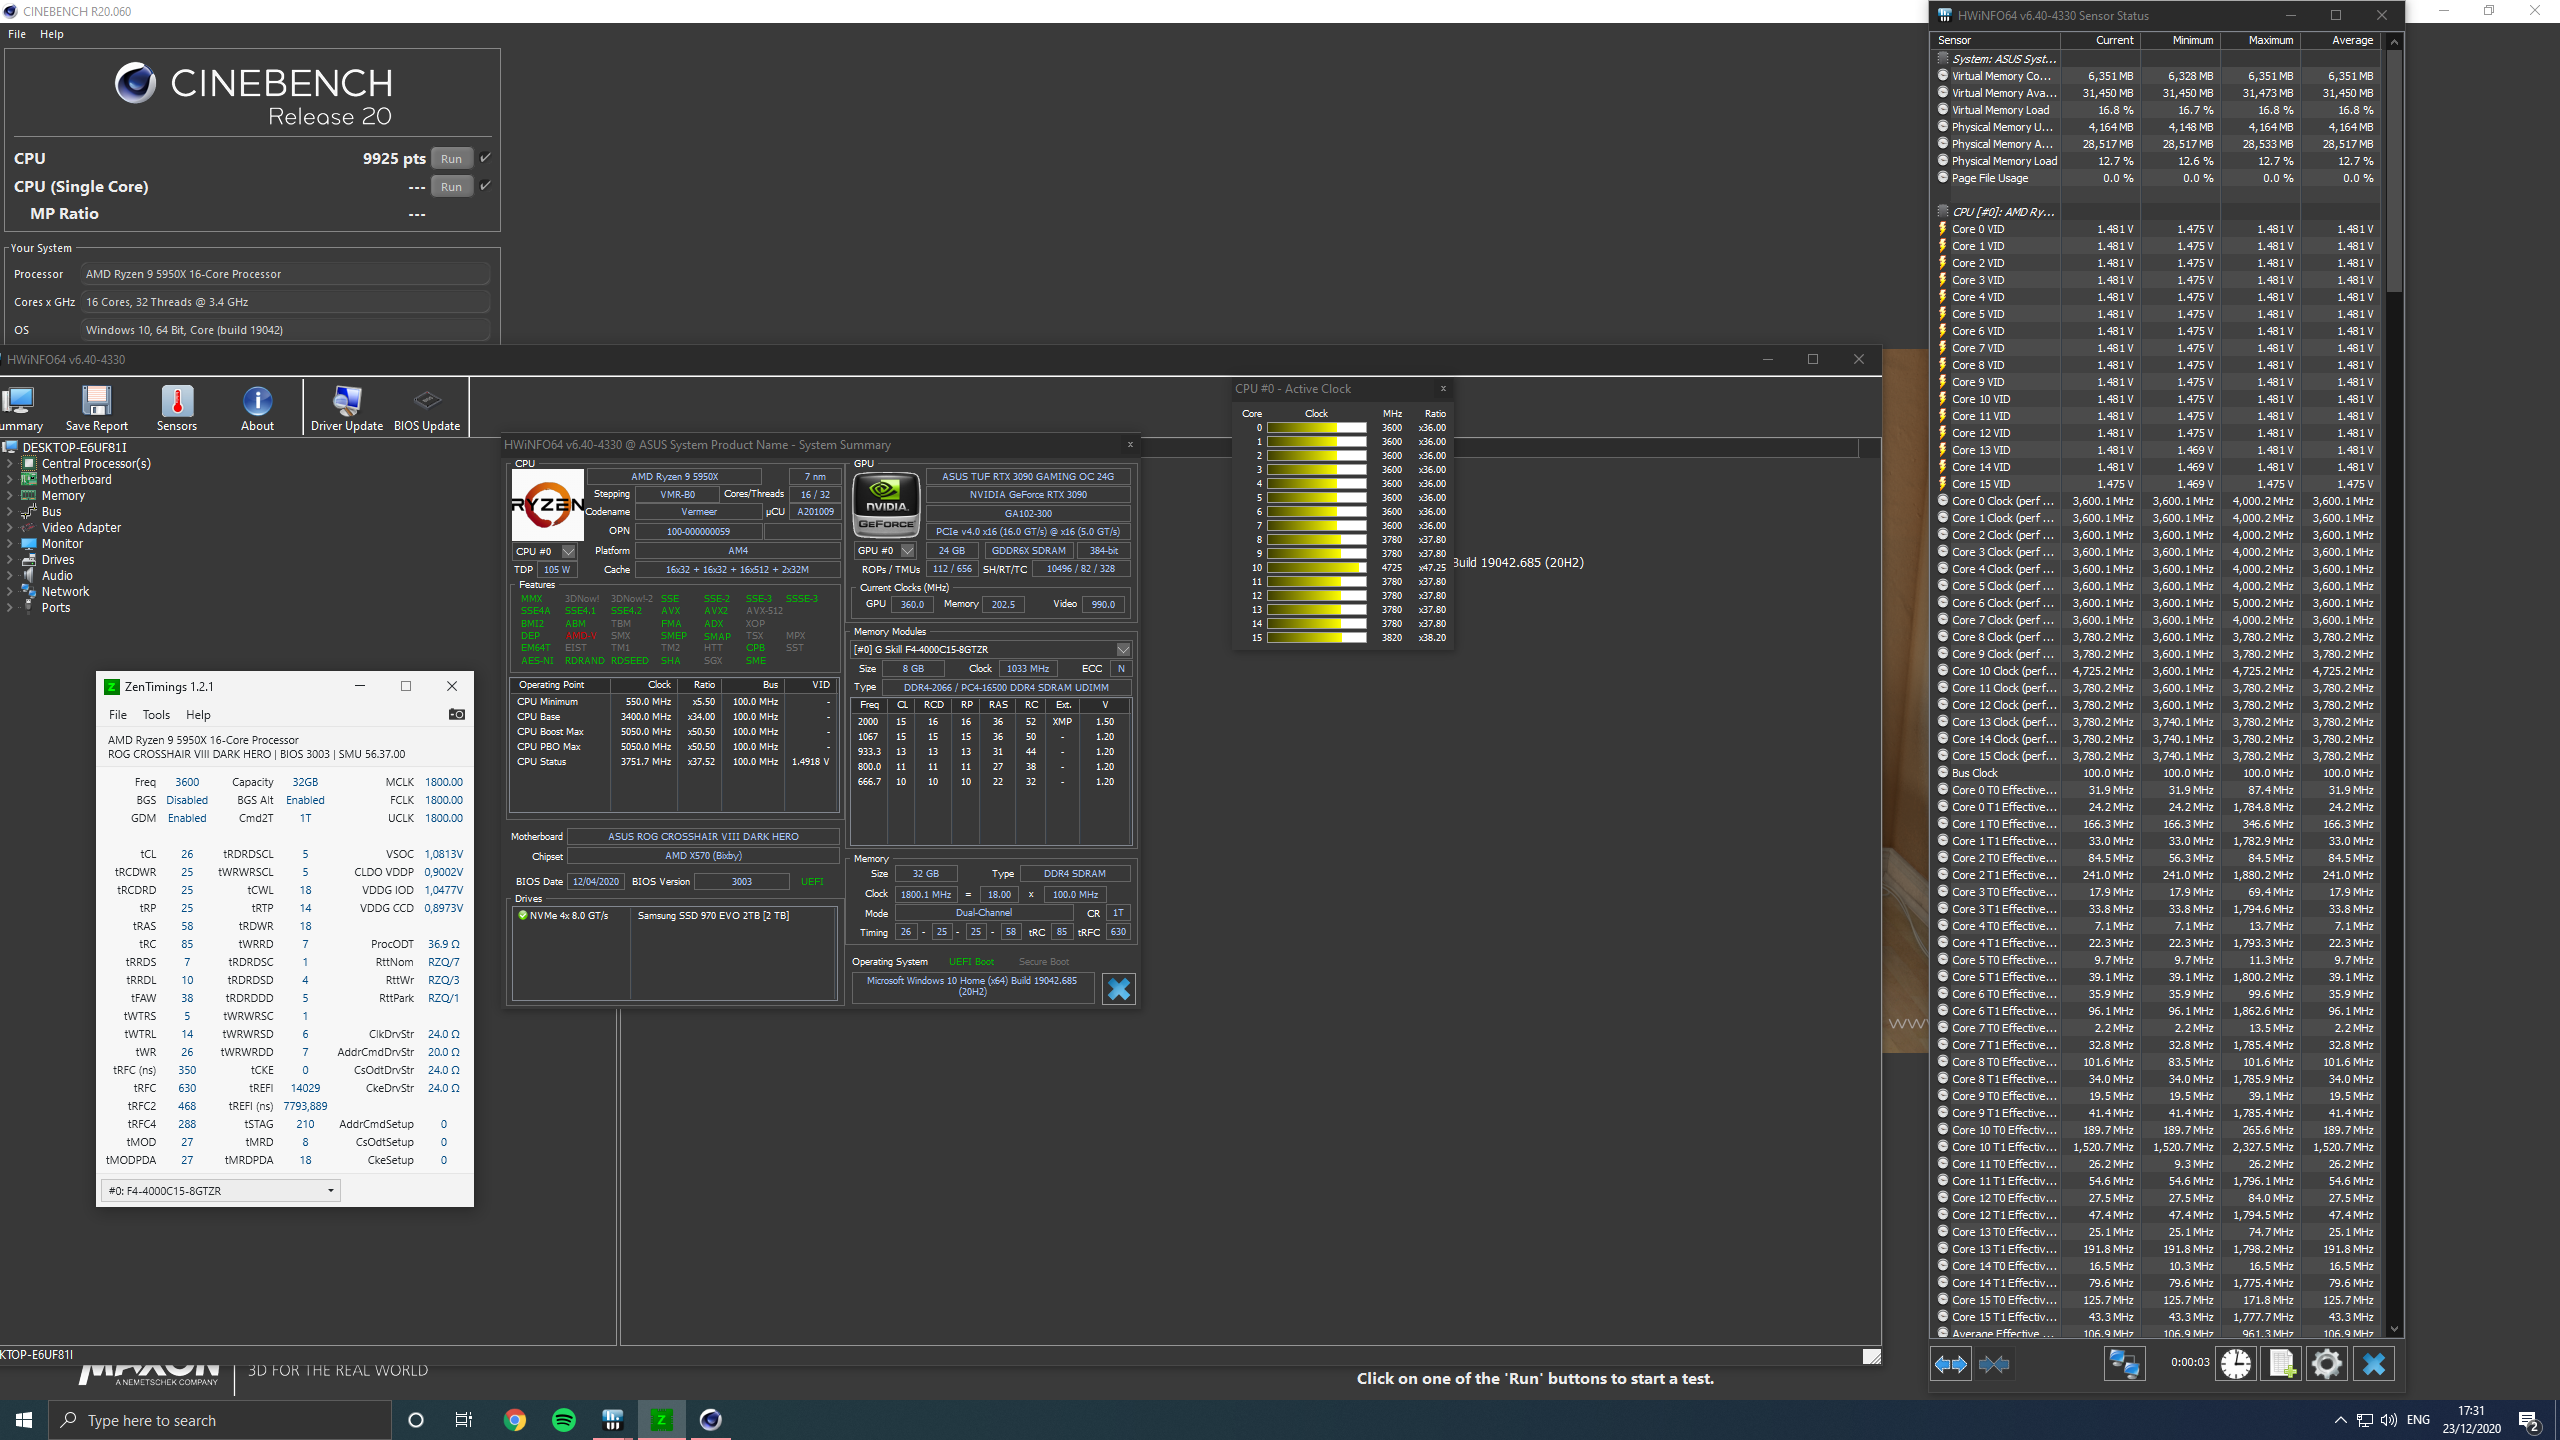Reset sensor min/max with clock icon
This screenshot has height=1440, width=2560.
pyautogui.click(x=2236, y=1364)
